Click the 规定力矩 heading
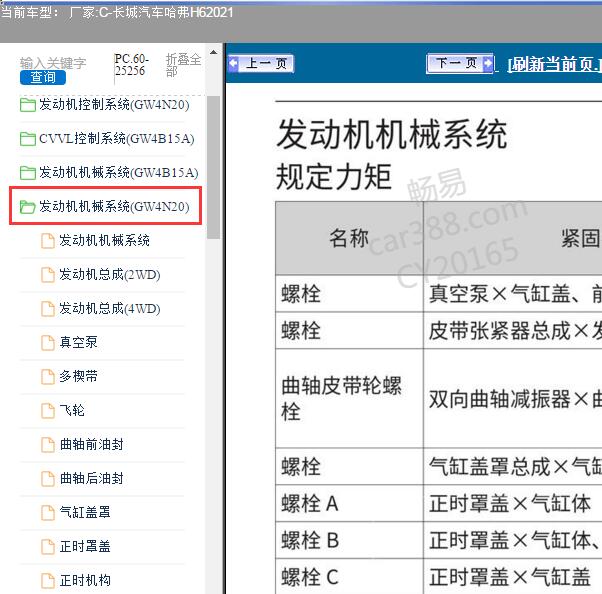The height and width of the screenshot is (594, 602). pyautogui.click(x=334, y=177)
